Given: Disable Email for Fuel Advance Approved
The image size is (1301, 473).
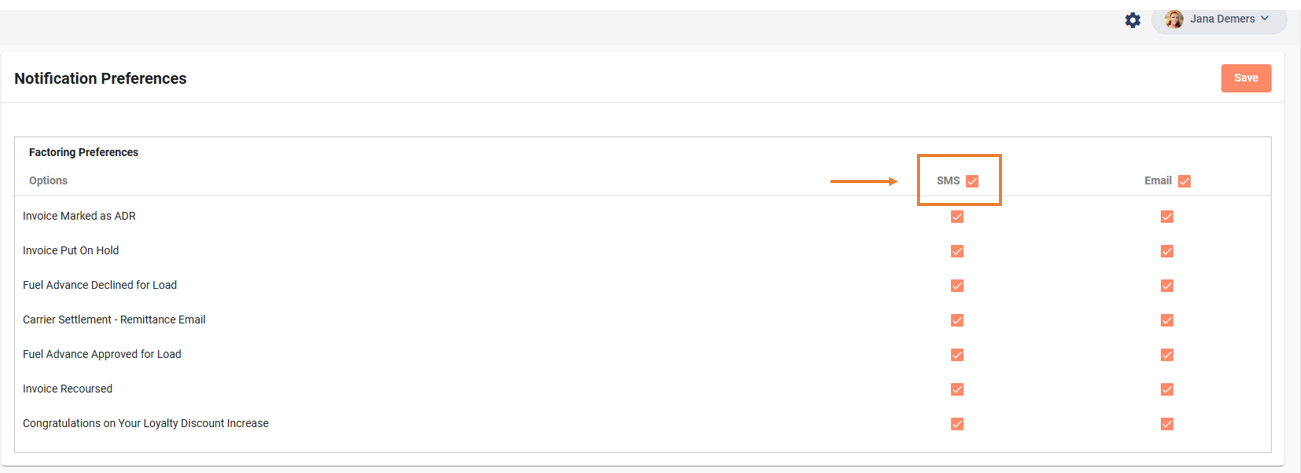Looking at the screenshot, I should click(1166, 354).
